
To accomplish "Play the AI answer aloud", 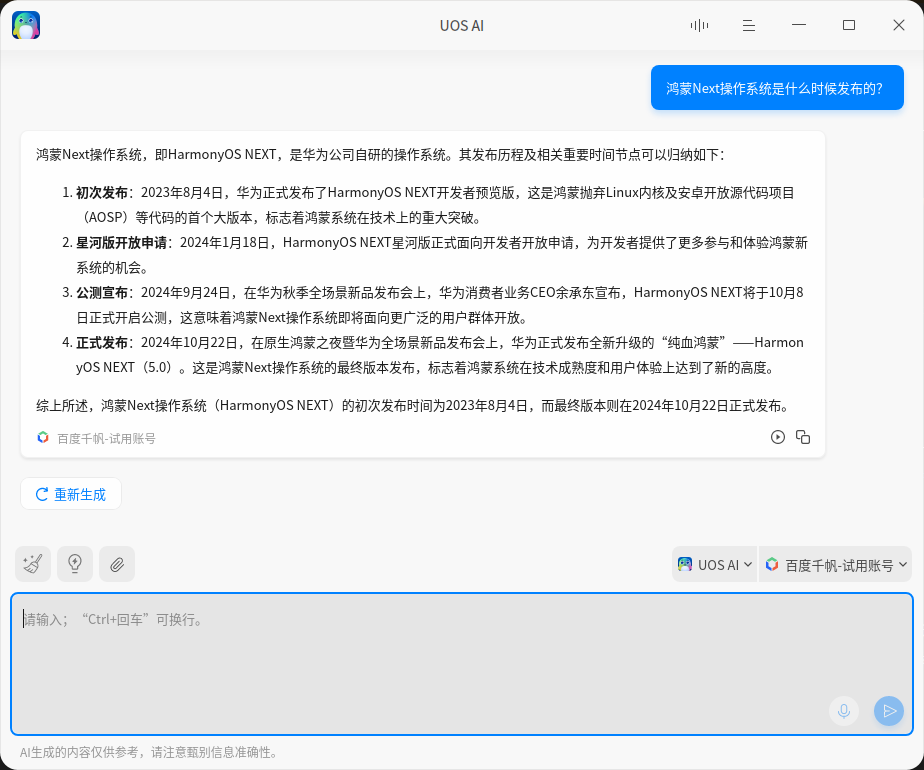I will pyautogui.click(x=778, y=437).
